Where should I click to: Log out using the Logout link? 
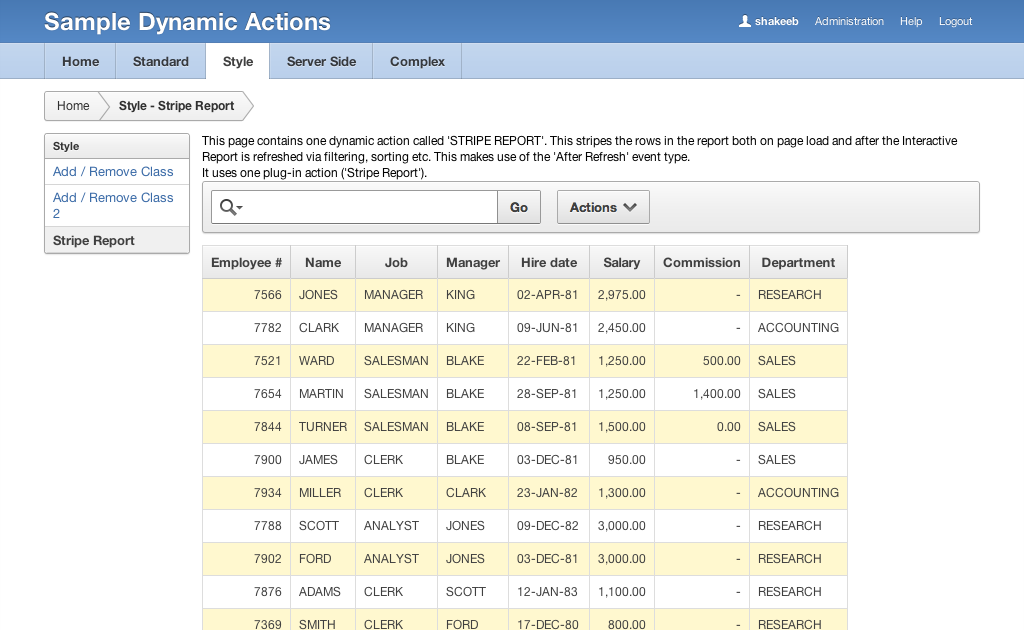click(955, 21)
